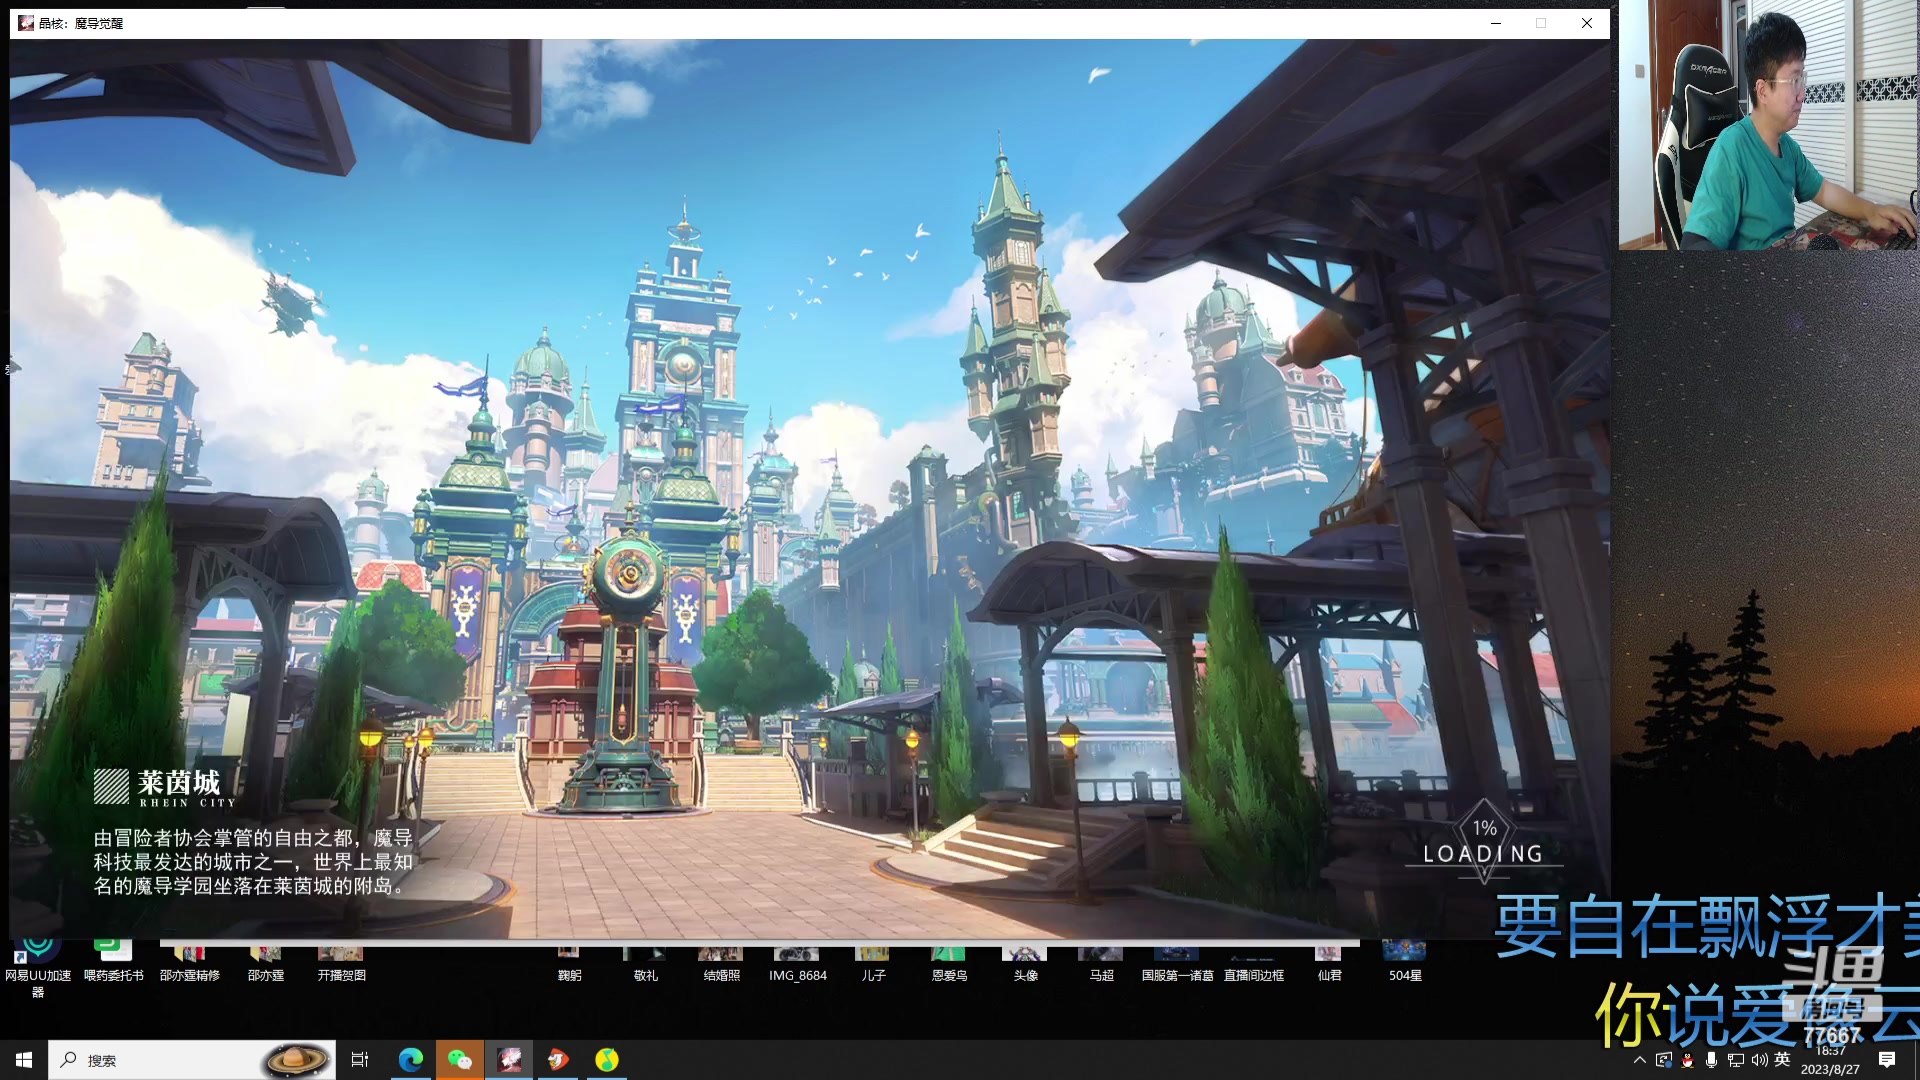Image resolution: width=1920 pixels, height=1080 pixels.
Task: Select the 开播贺图 desktop file
Action: (x=341, y=965)
